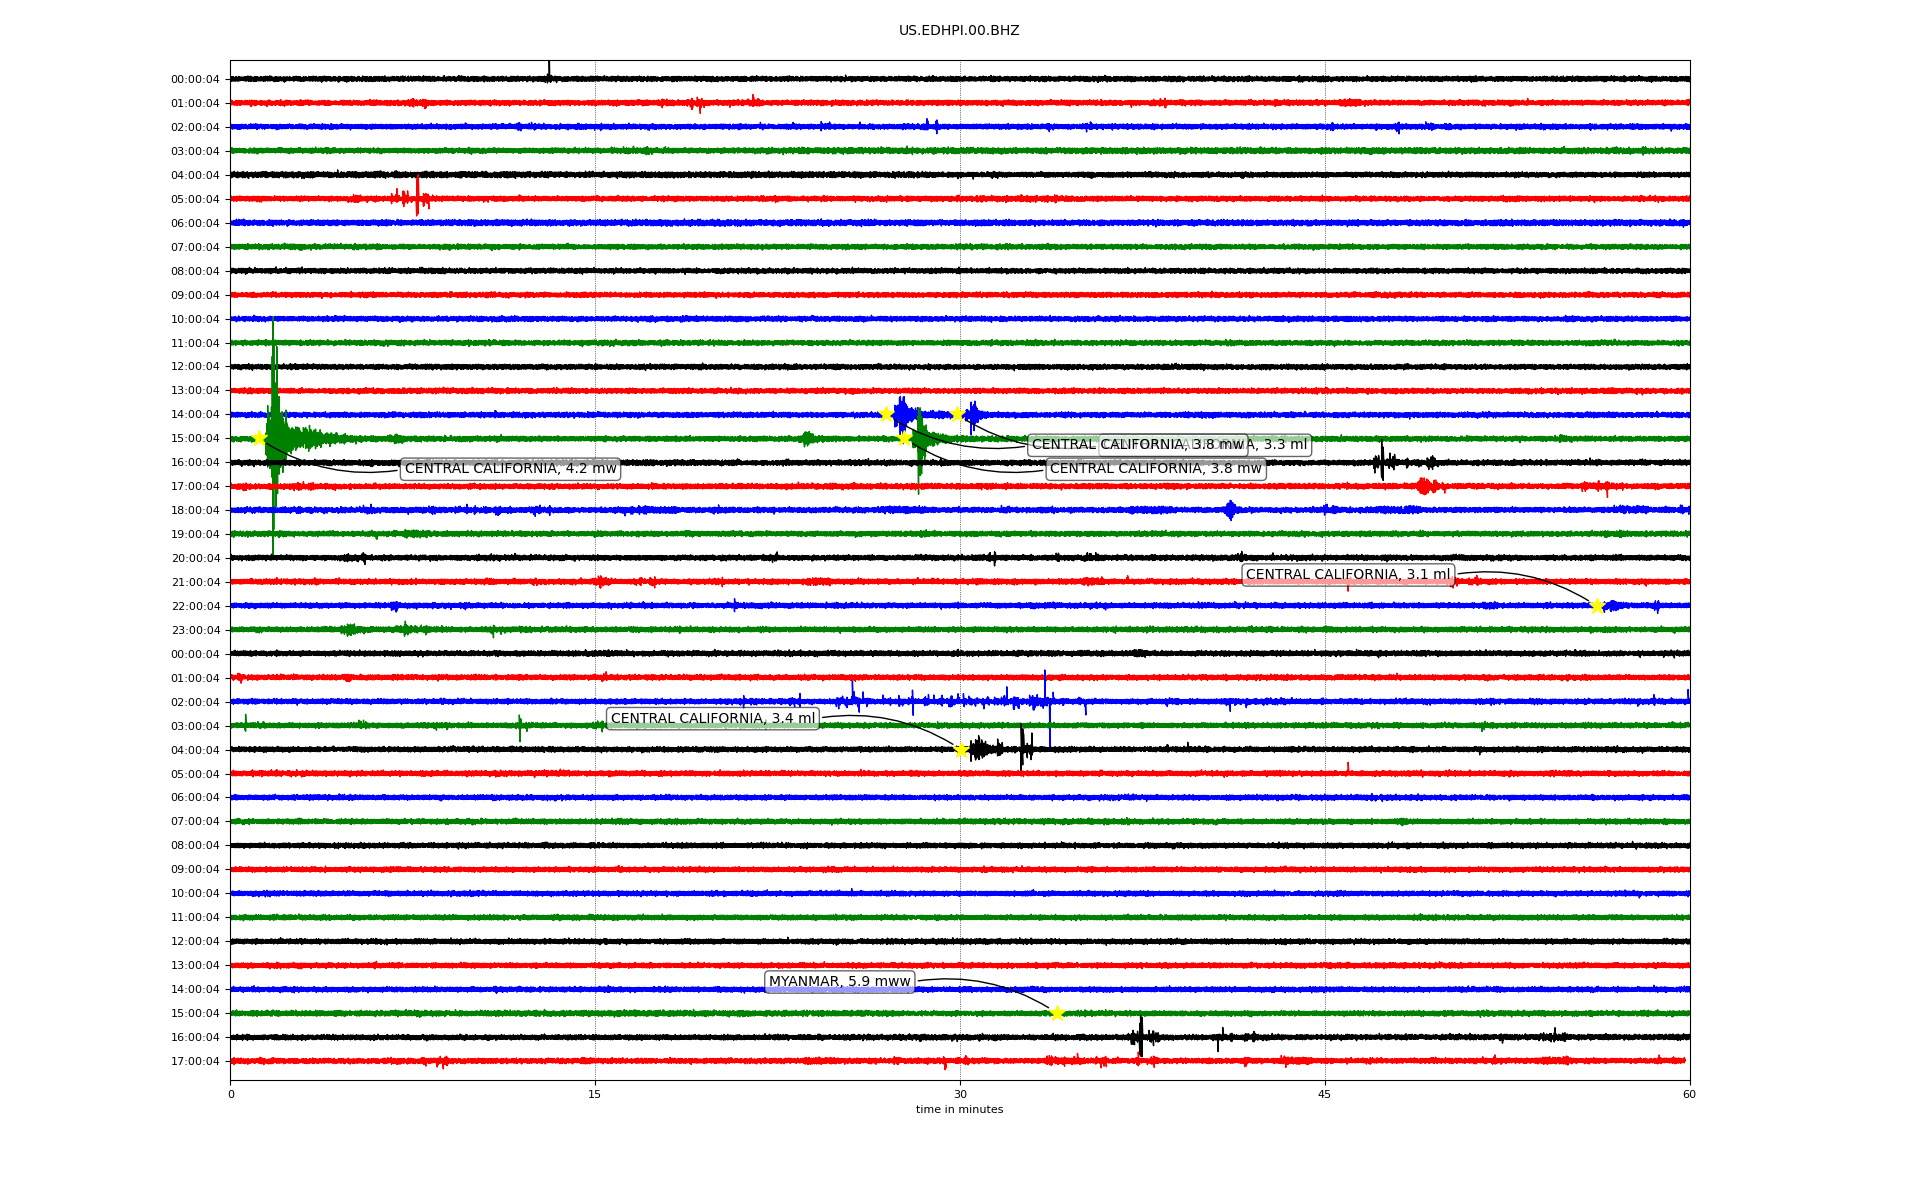1920x1200 pixels.
Task: Click the MYANMAR, 5.9 mww label
Action: (x=839, y=982)
